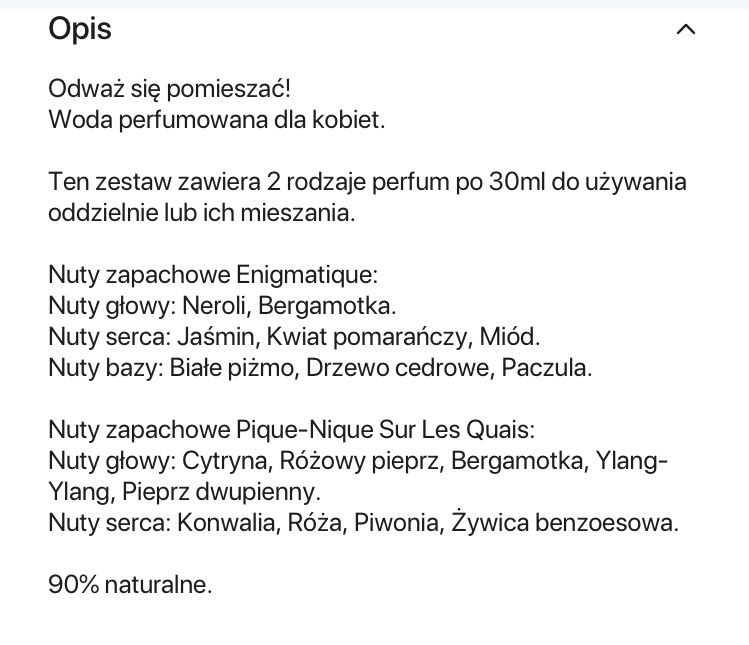The image size is (749, 645).
Task: Click the text 'Żywica benzoesowa.'
Action: [565, 523]
